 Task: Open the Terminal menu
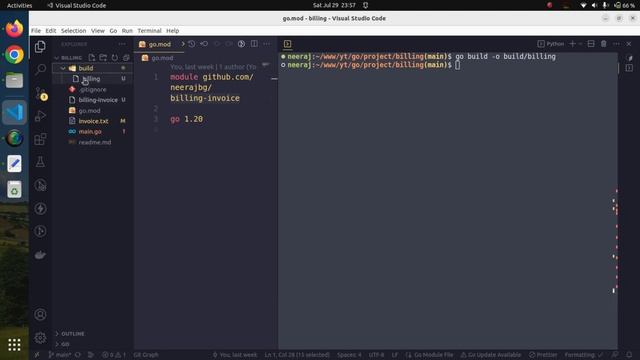coord(149,31)
